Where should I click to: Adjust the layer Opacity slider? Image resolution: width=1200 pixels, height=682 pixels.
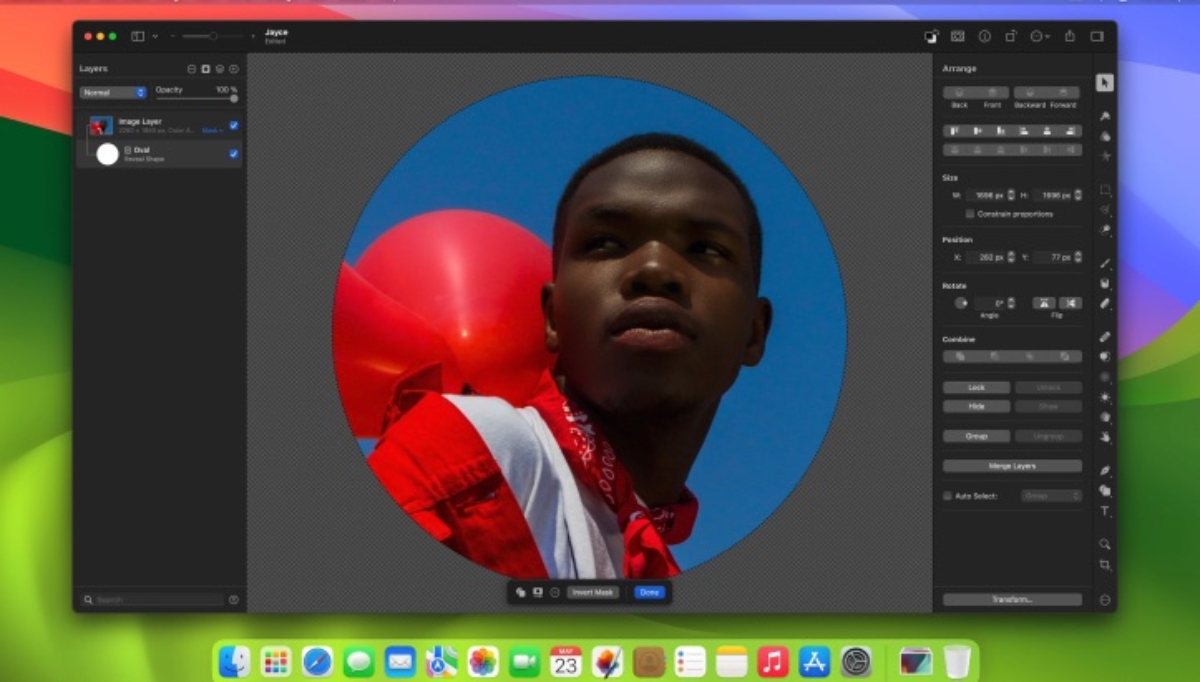click(234, 98)
